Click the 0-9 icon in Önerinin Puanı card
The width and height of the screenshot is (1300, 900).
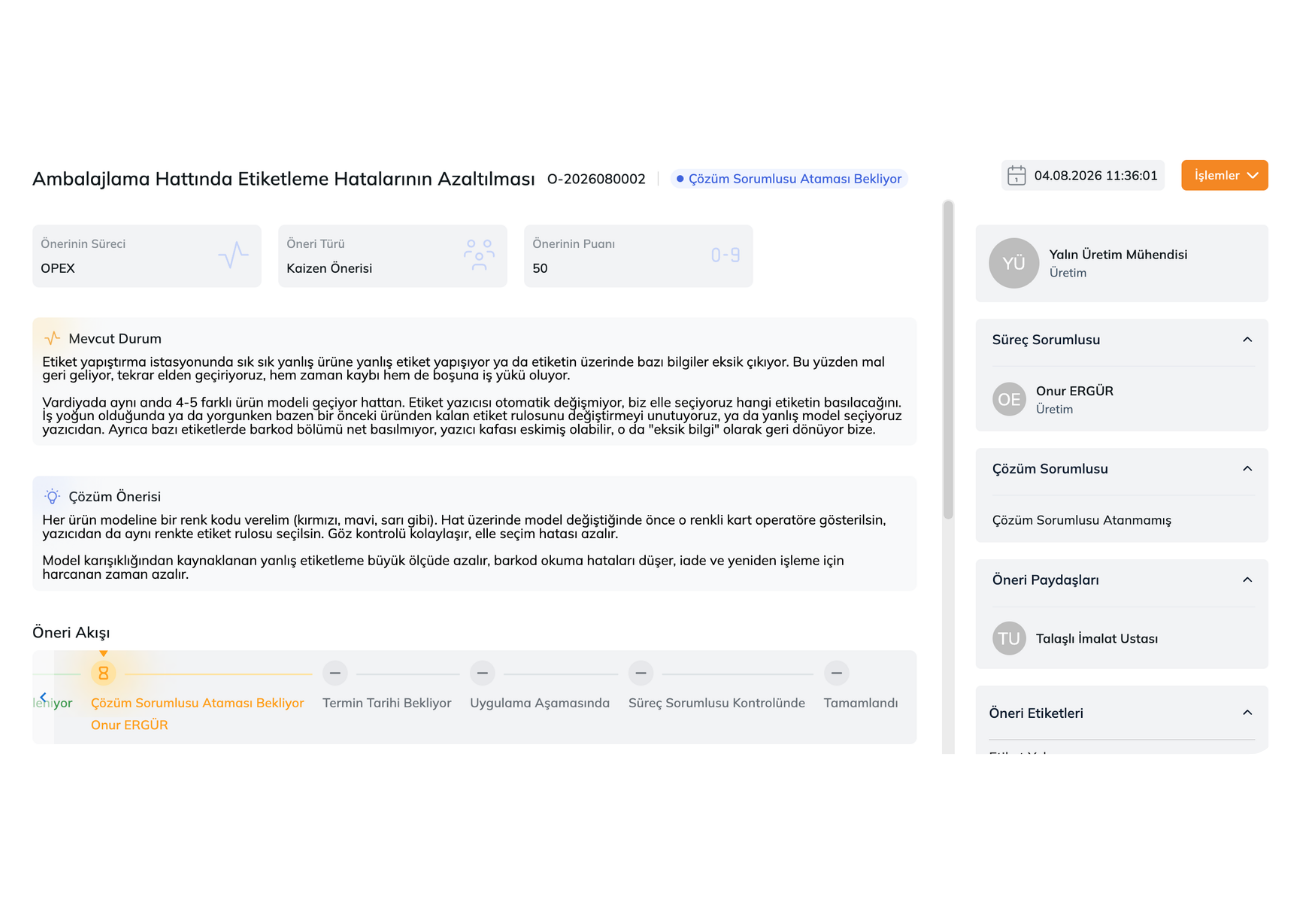(725, 256)
